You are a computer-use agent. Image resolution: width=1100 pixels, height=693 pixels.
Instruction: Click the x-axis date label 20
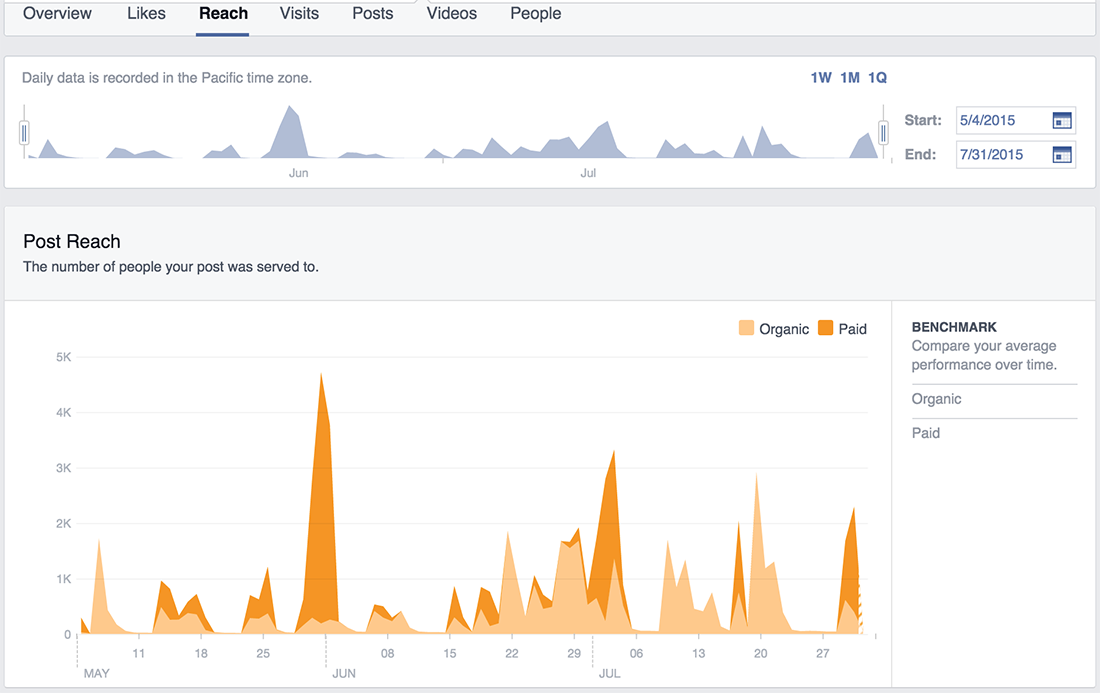[x=760, y=653]
